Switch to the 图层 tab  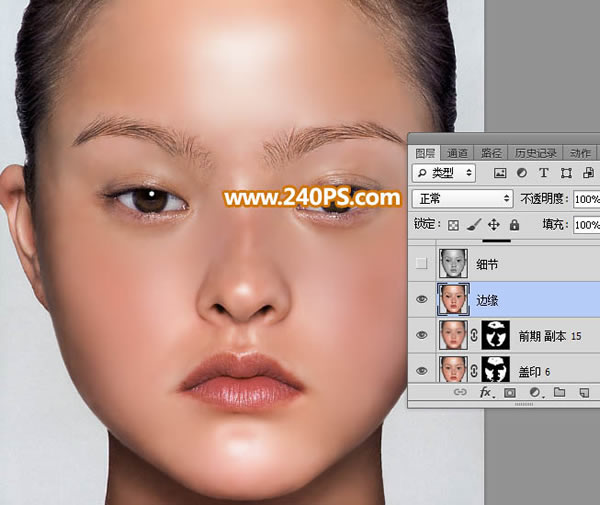click(425, 153)
